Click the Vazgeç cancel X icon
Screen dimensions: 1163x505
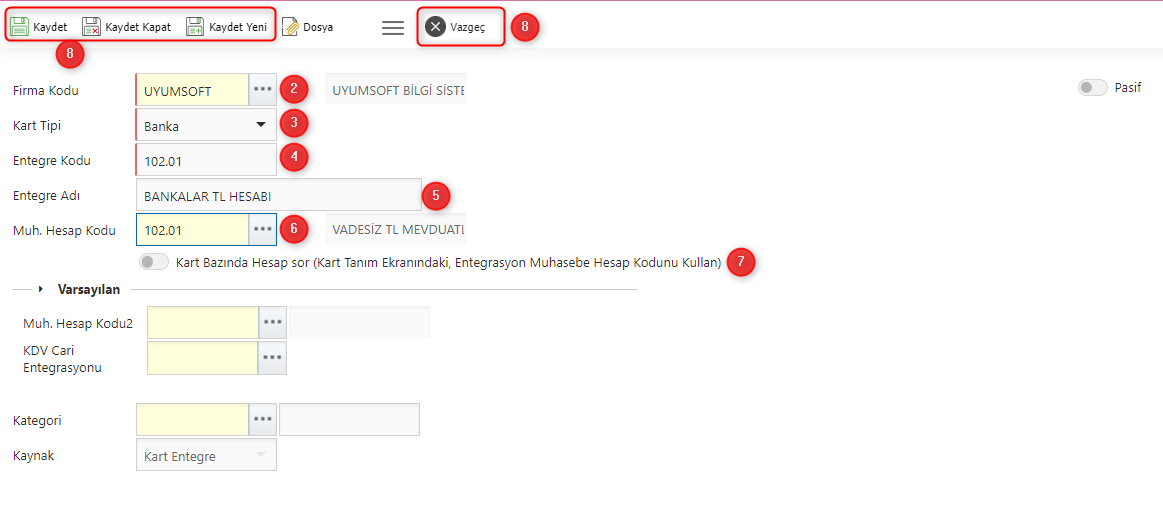435,27
